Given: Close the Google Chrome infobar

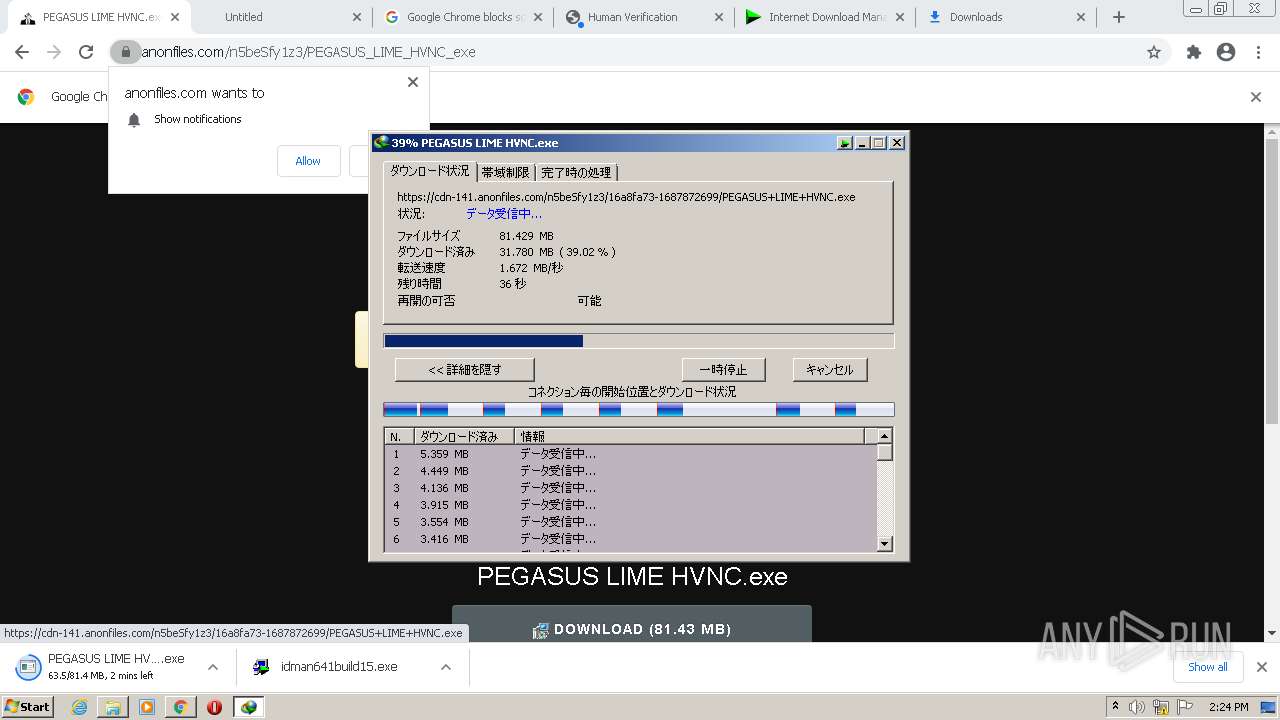Looking at the screenshot, I should click(1256, 97).
